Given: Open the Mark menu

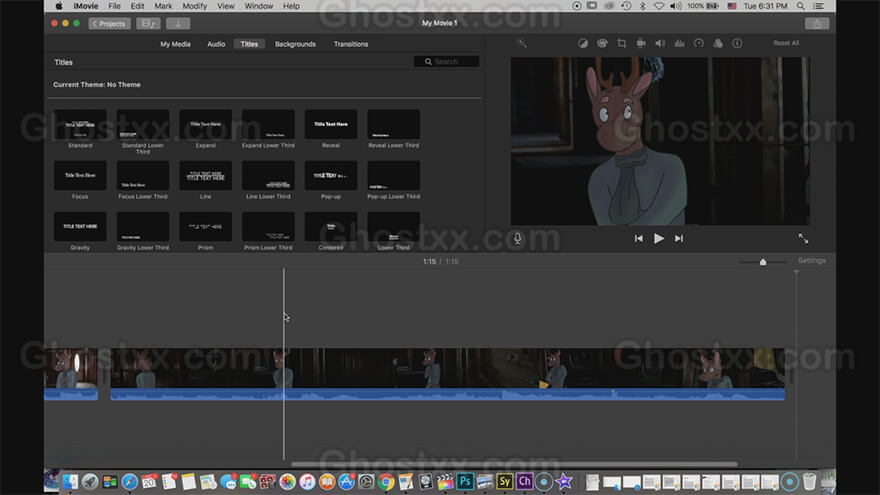Looking at the screenshot, I should (x=163, y=6).
